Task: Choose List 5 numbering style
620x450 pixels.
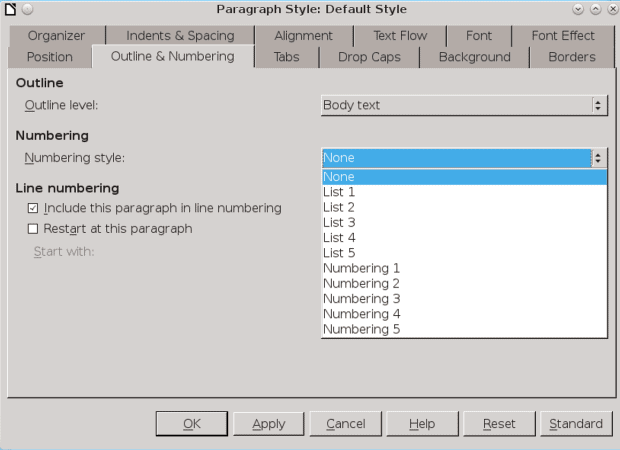Action: [465, 253]
